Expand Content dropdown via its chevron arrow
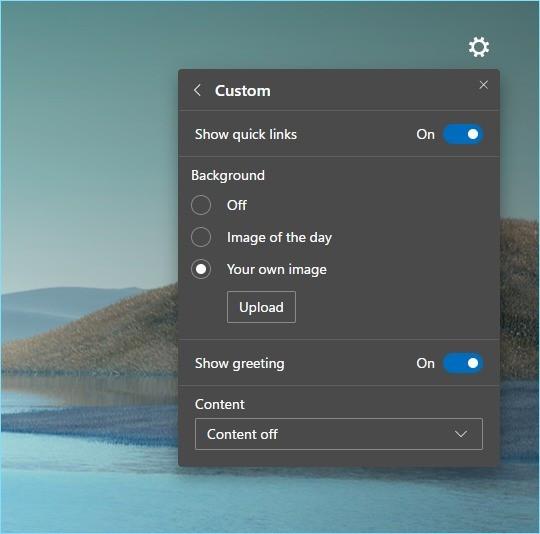This screenshot has height=534, width=540. [x=461, y=434]
